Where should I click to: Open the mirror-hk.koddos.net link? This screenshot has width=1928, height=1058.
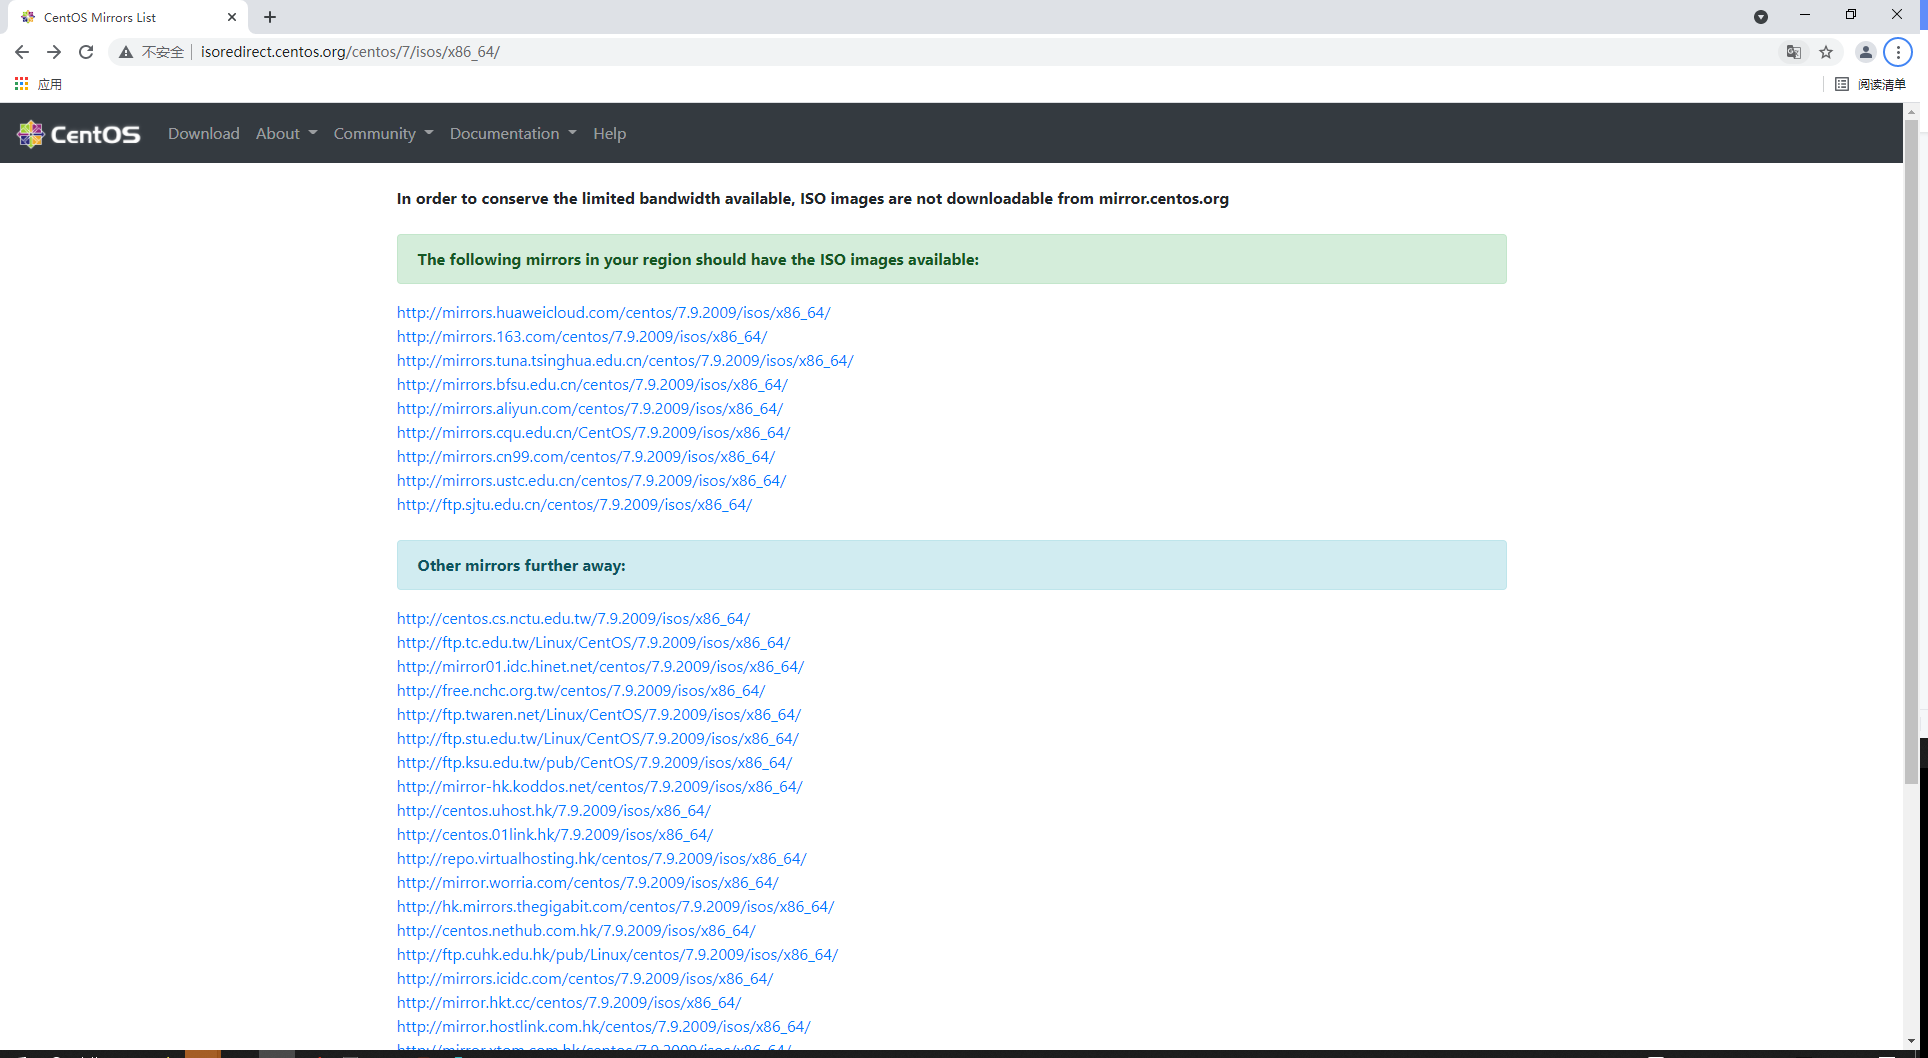point(600,787)
